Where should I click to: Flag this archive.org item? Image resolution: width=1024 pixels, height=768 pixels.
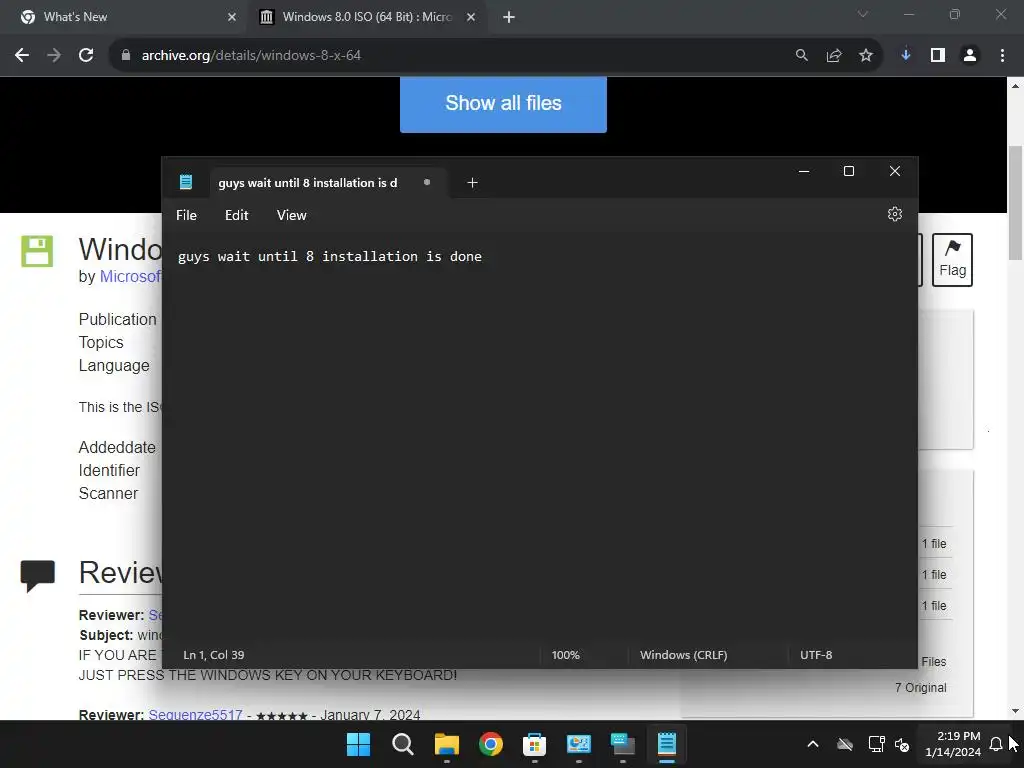(x=952, y=259)
